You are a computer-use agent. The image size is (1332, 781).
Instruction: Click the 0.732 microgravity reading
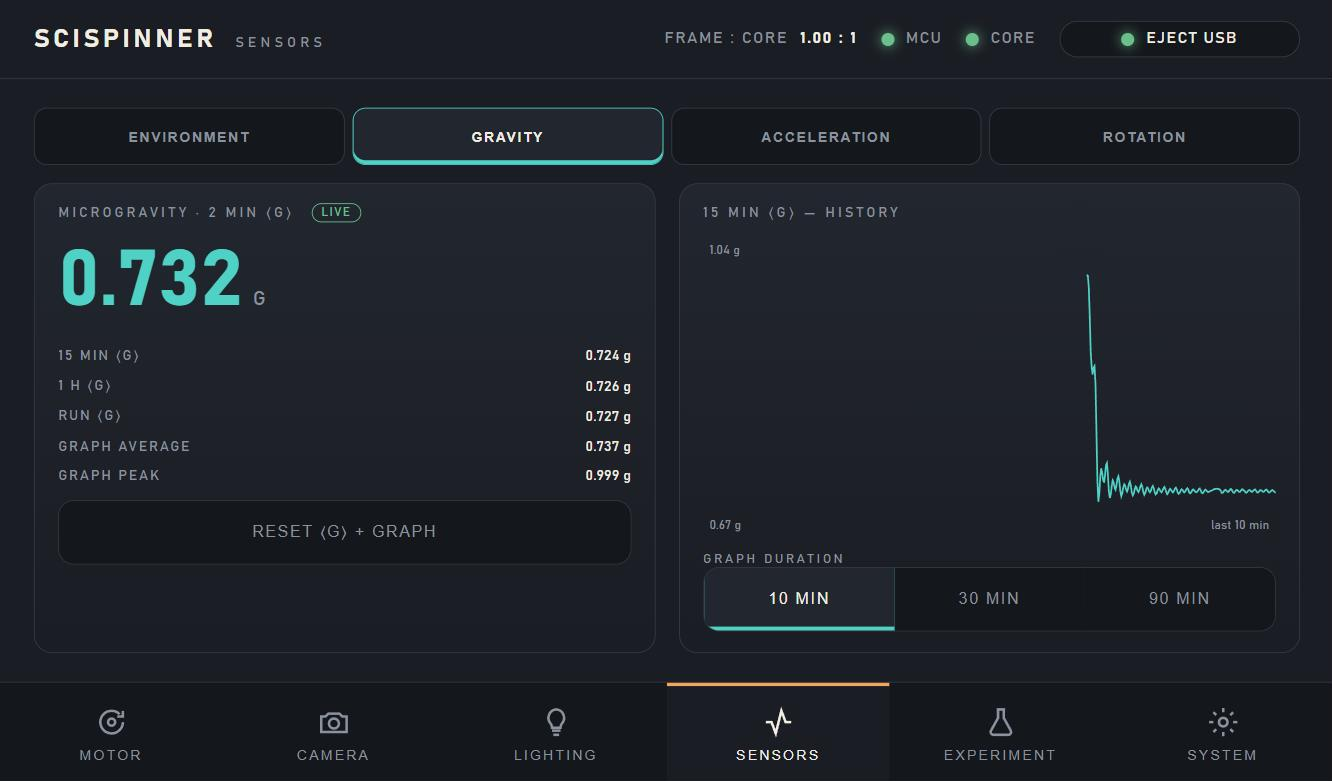pos(151,278)
